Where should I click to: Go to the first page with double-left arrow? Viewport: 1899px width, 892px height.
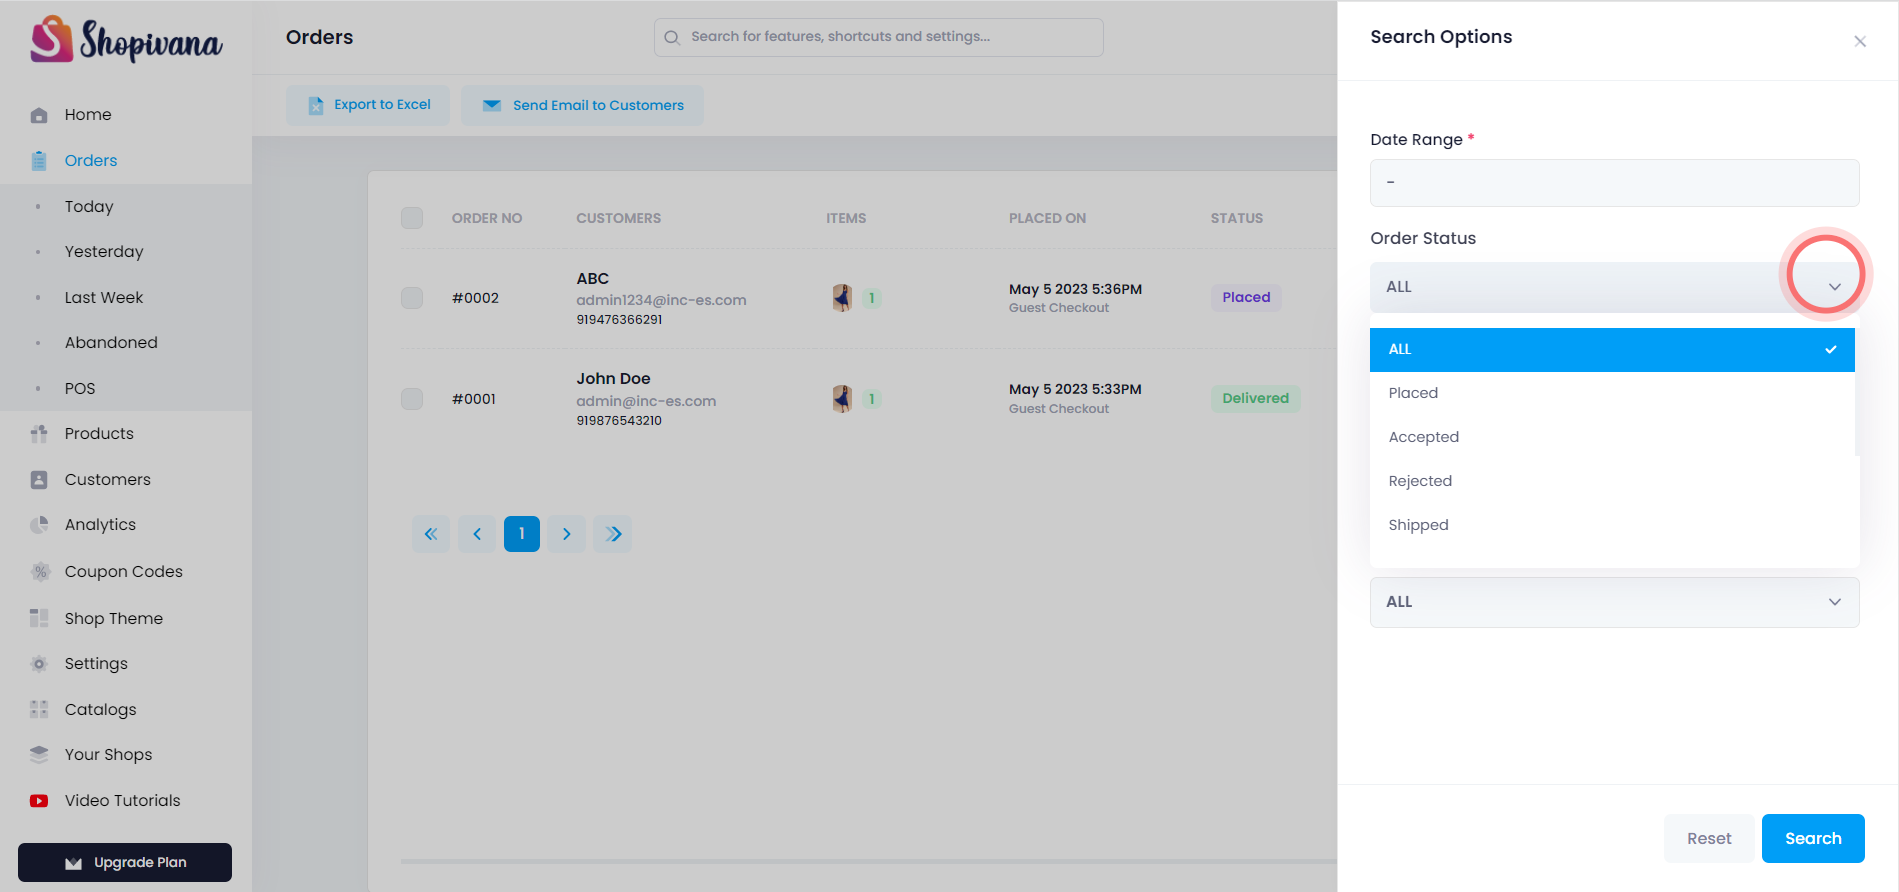tap(431, 534)
